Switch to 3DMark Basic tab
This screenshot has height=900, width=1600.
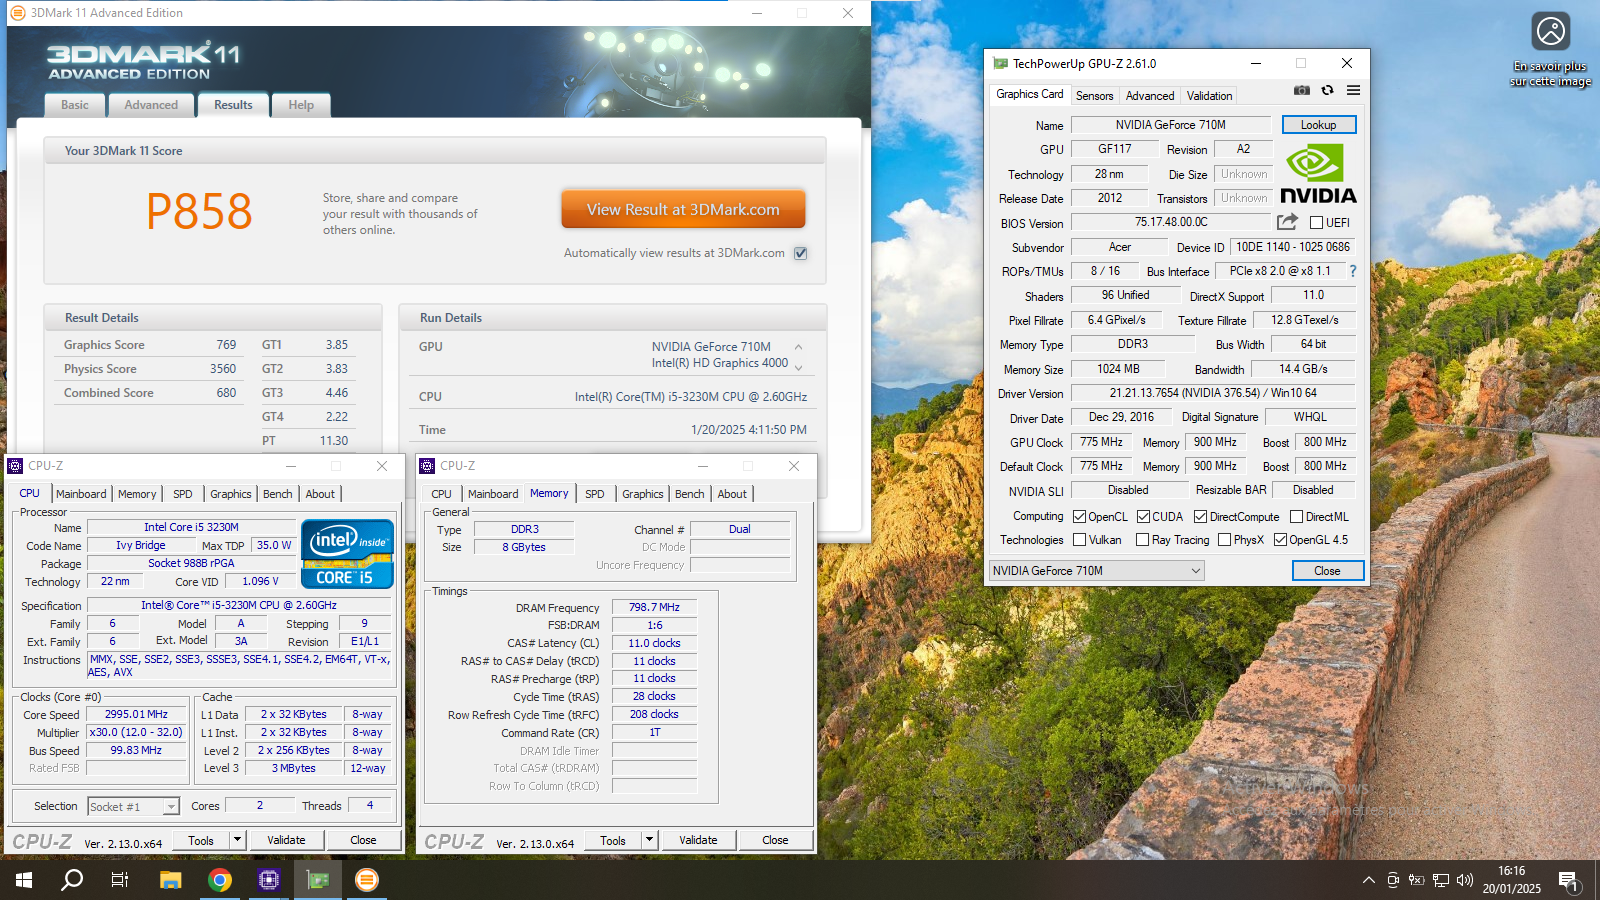[75, 105]
